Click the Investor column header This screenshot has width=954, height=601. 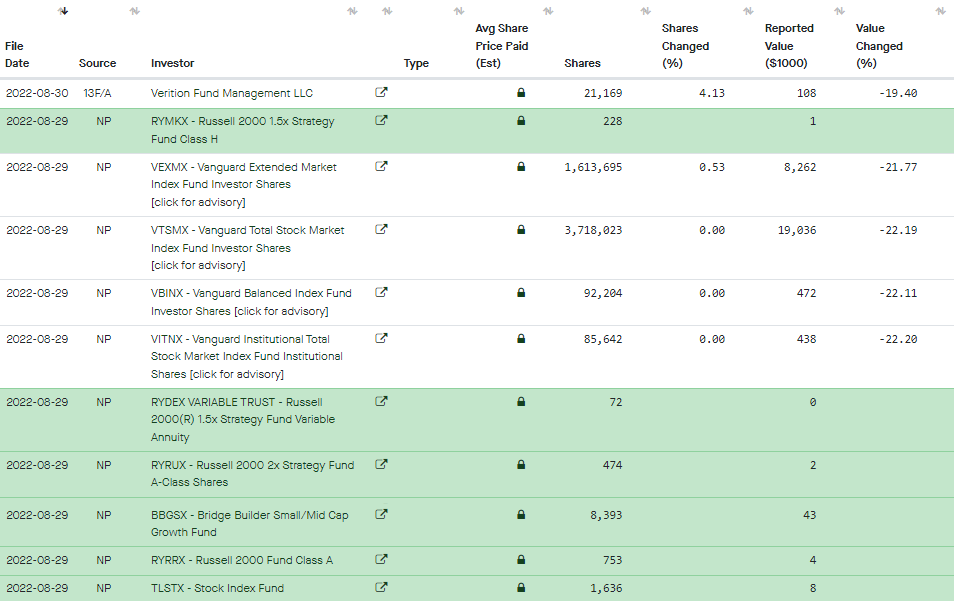pyautogui.click(x=173, y=63)
